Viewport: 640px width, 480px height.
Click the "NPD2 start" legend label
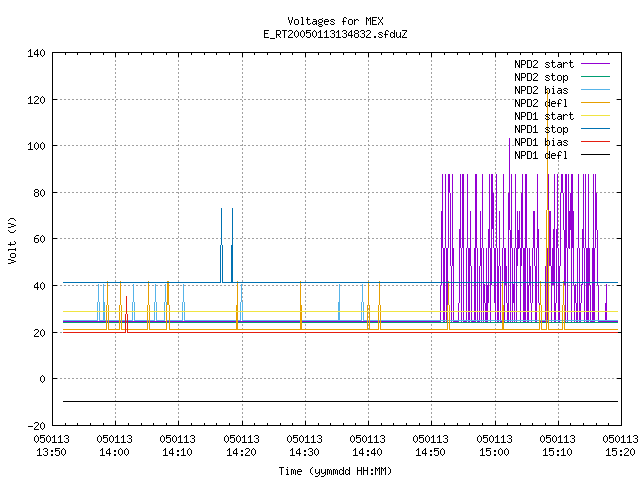tap(544, 64)
